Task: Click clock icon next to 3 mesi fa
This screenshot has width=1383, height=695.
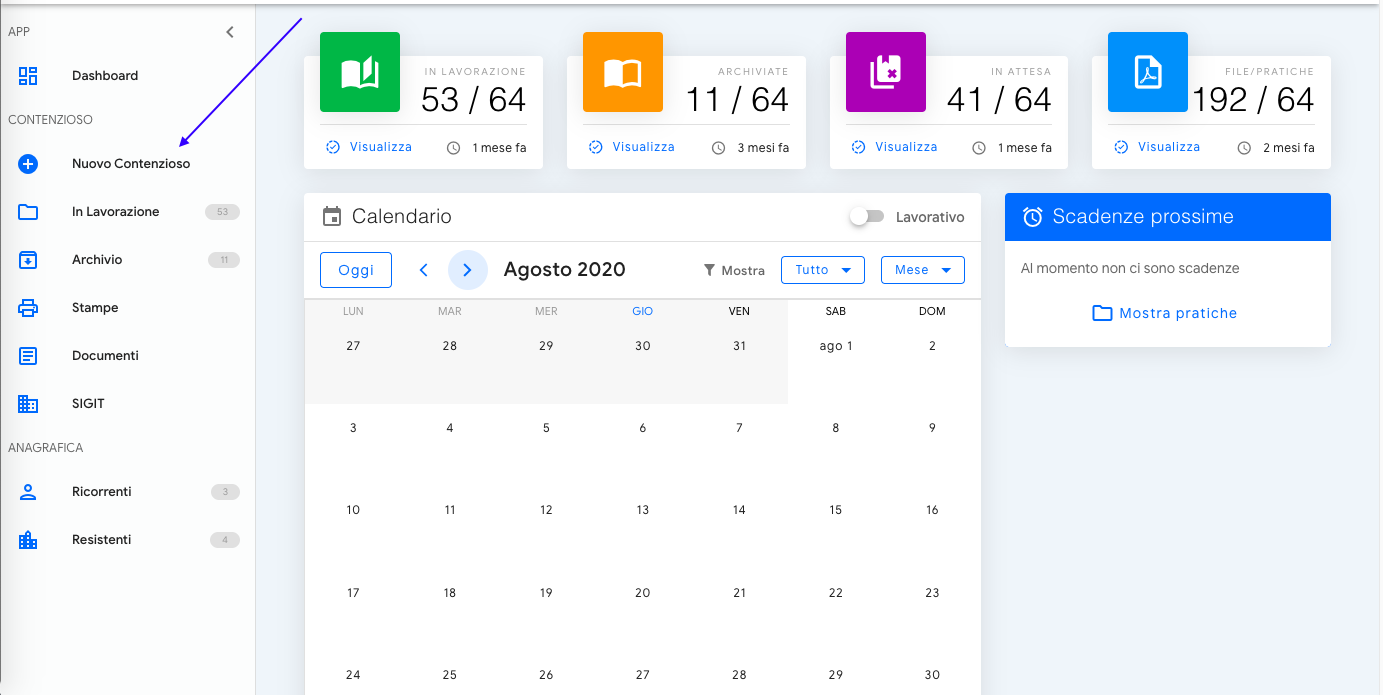Action: point(719,148)
